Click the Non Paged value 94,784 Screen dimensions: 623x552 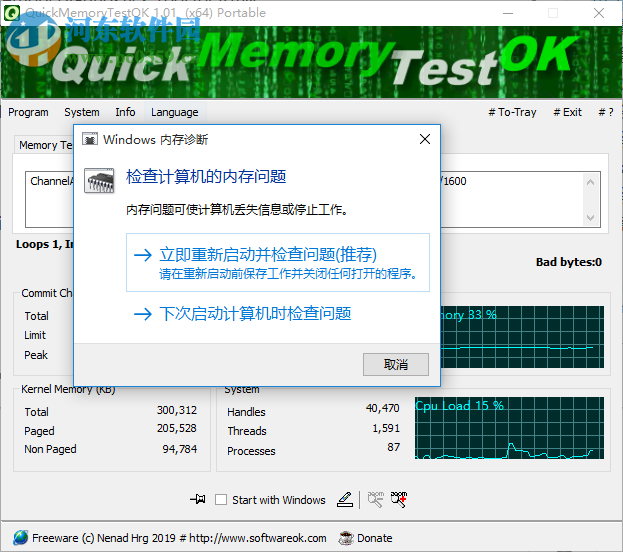(180, 449)
